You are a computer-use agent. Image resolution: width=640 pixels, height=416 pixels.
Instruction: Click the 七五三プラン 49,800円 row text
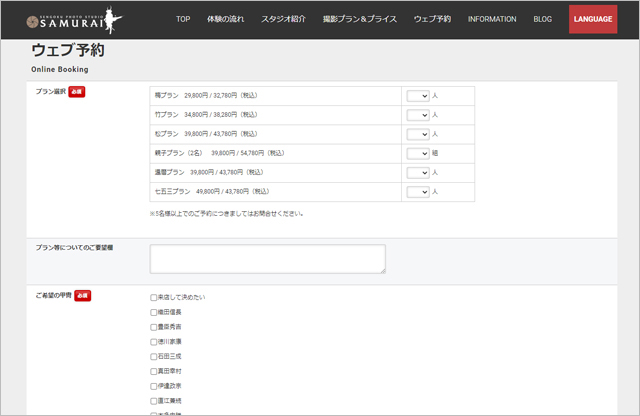[212, 191]
